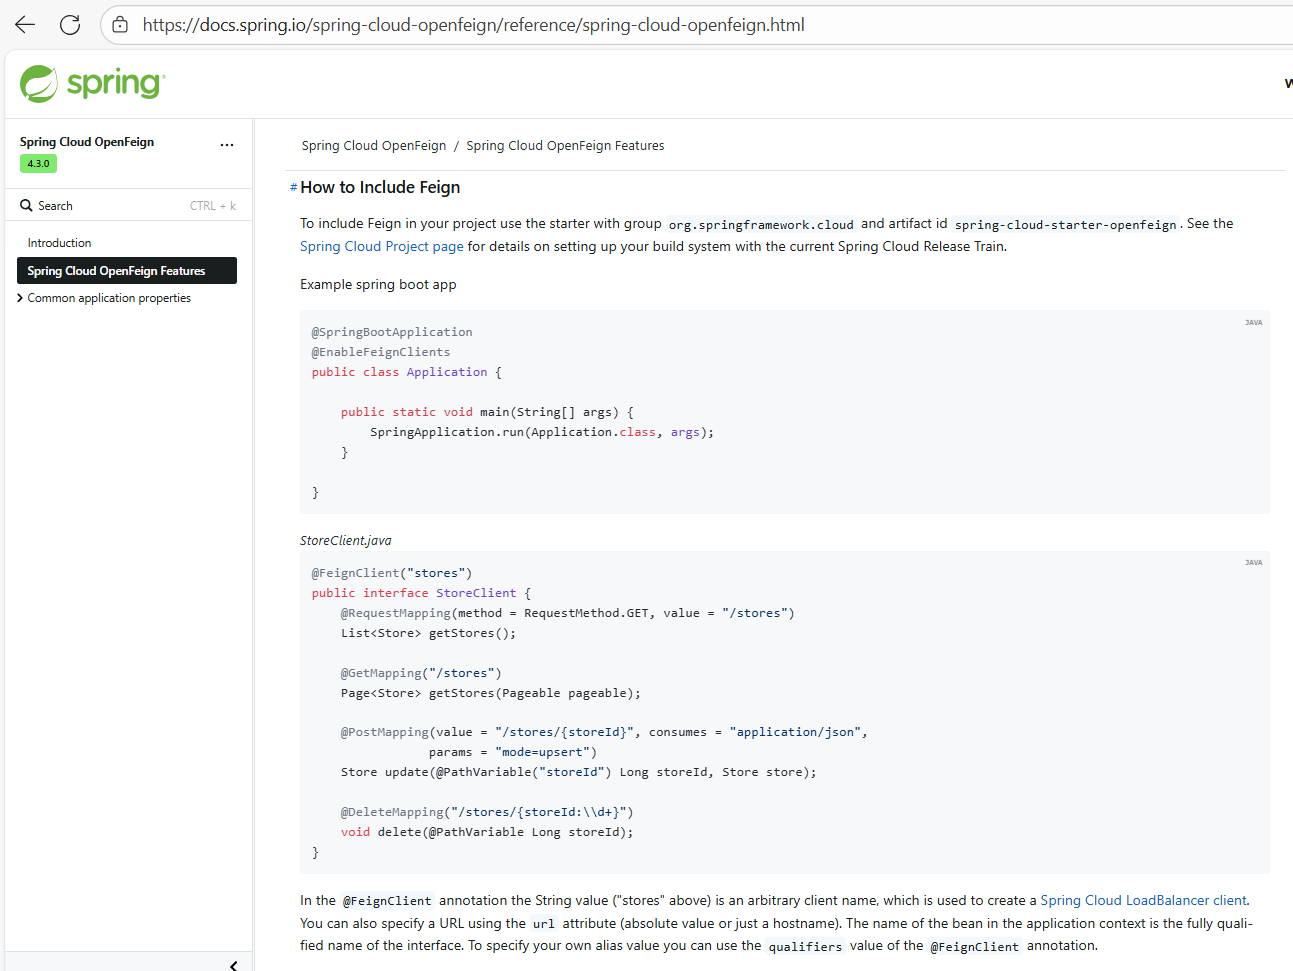Screen dimensions: 1293x971
Task: Click the search magnifier icon
Action: point(26,205)
